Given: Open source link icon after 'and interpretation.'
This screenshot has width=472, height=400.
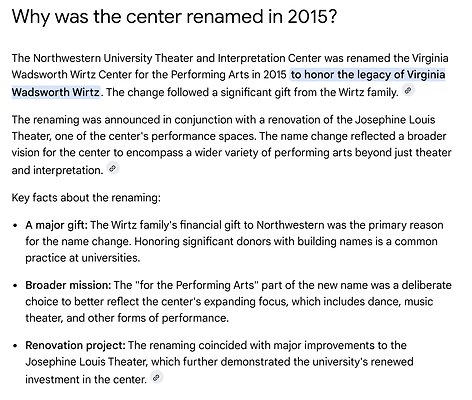Looking at the screenshot, I should [113, 169].
